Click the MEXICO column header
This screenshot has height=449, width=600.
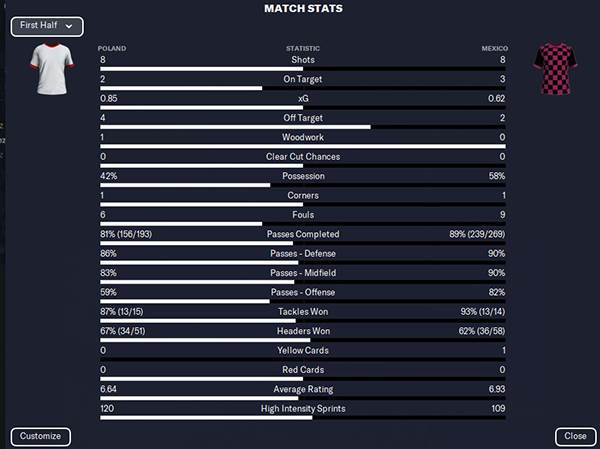click(x=494, y=48)
